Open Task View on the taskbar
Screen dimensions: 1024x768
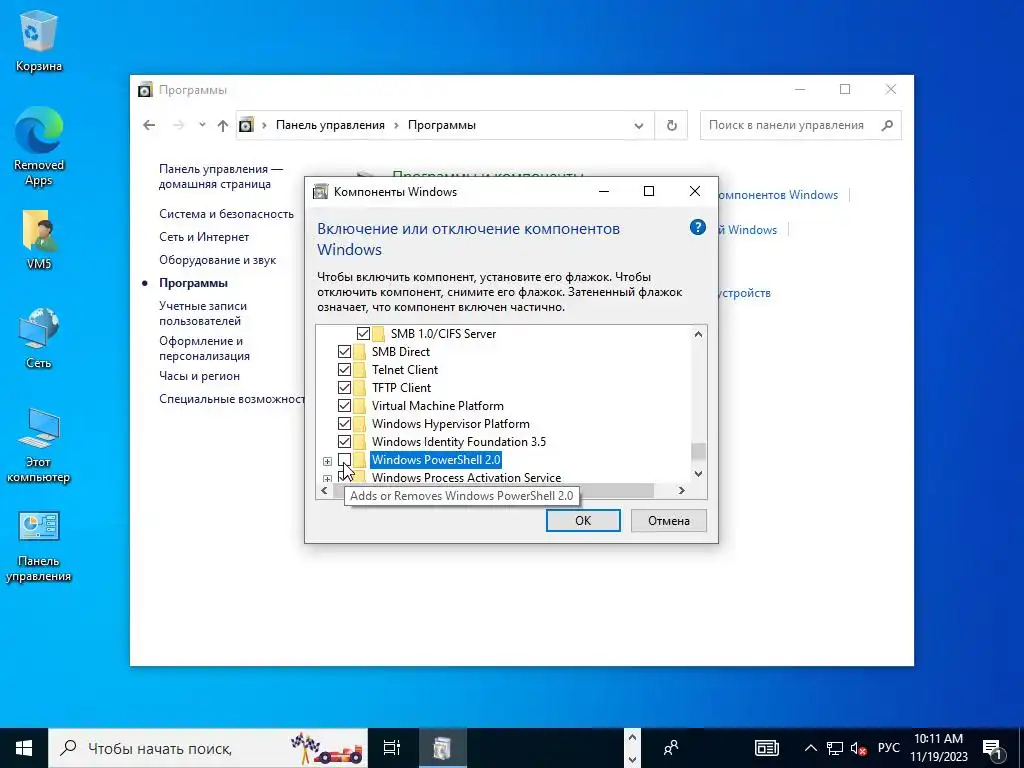click(392, 748)
